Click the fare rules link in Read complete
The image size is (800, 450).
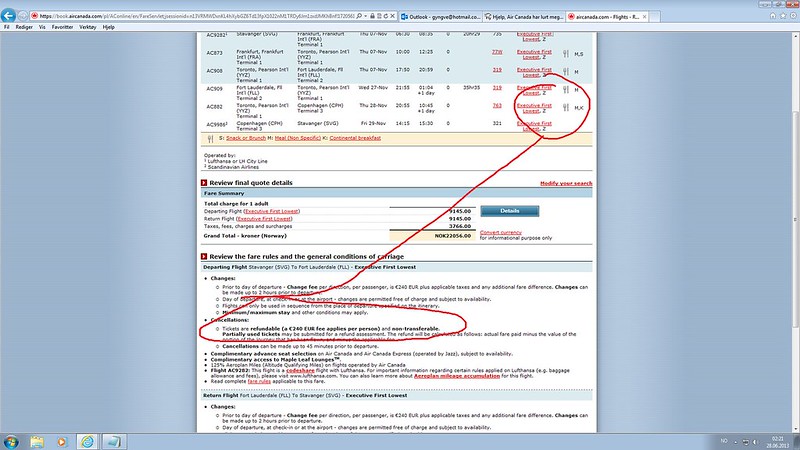tap(259, 382)
